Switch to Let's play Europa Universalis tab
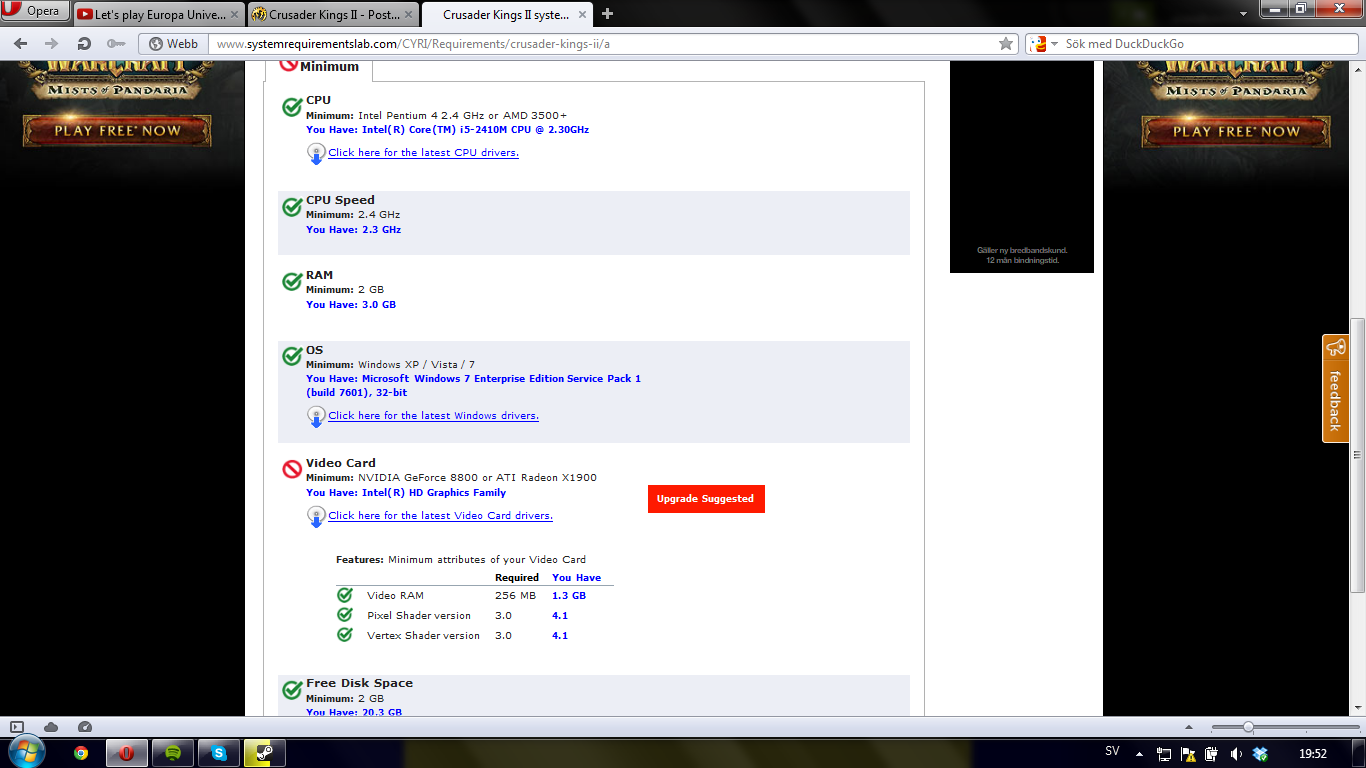Image resolution: width=1366 pixels, height=768 pixels. coord(158,15)
